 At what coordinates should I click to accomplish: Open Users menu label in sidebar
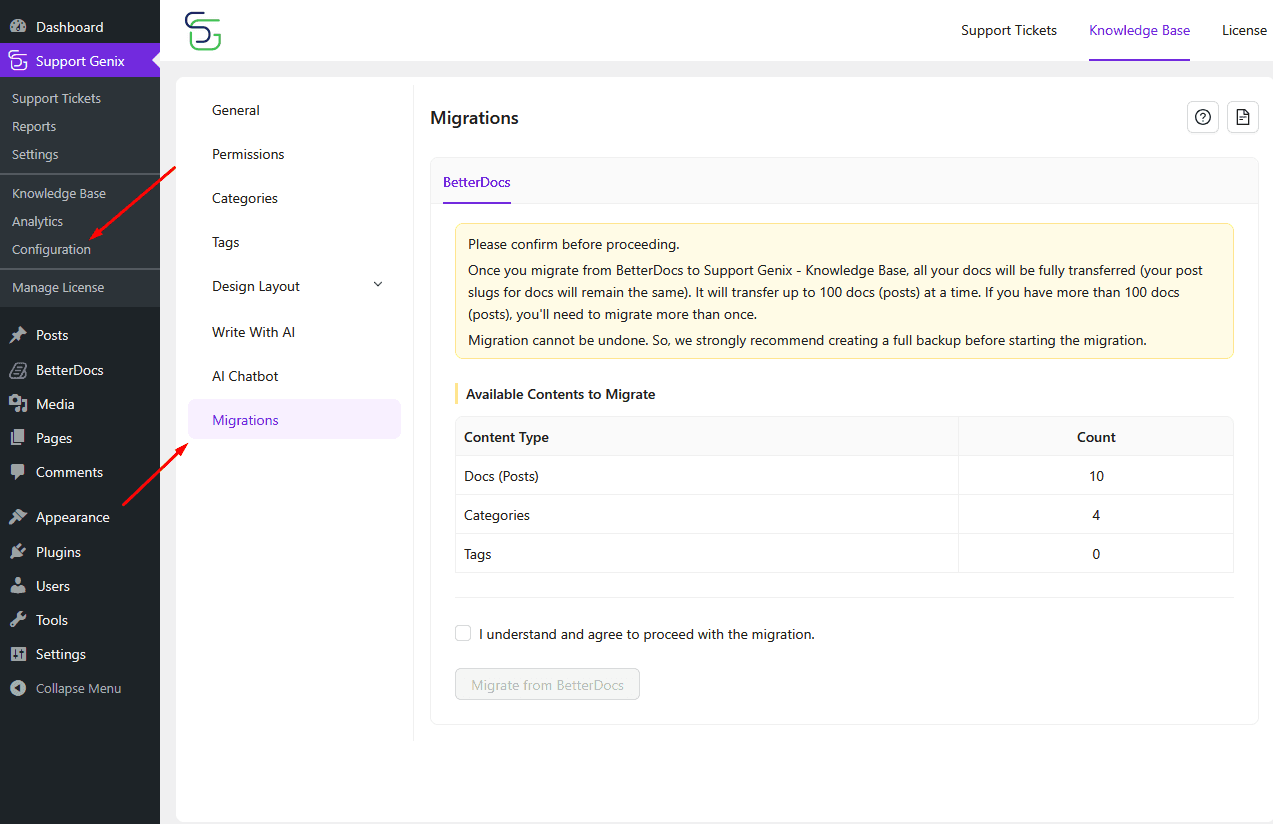point(53,586)
